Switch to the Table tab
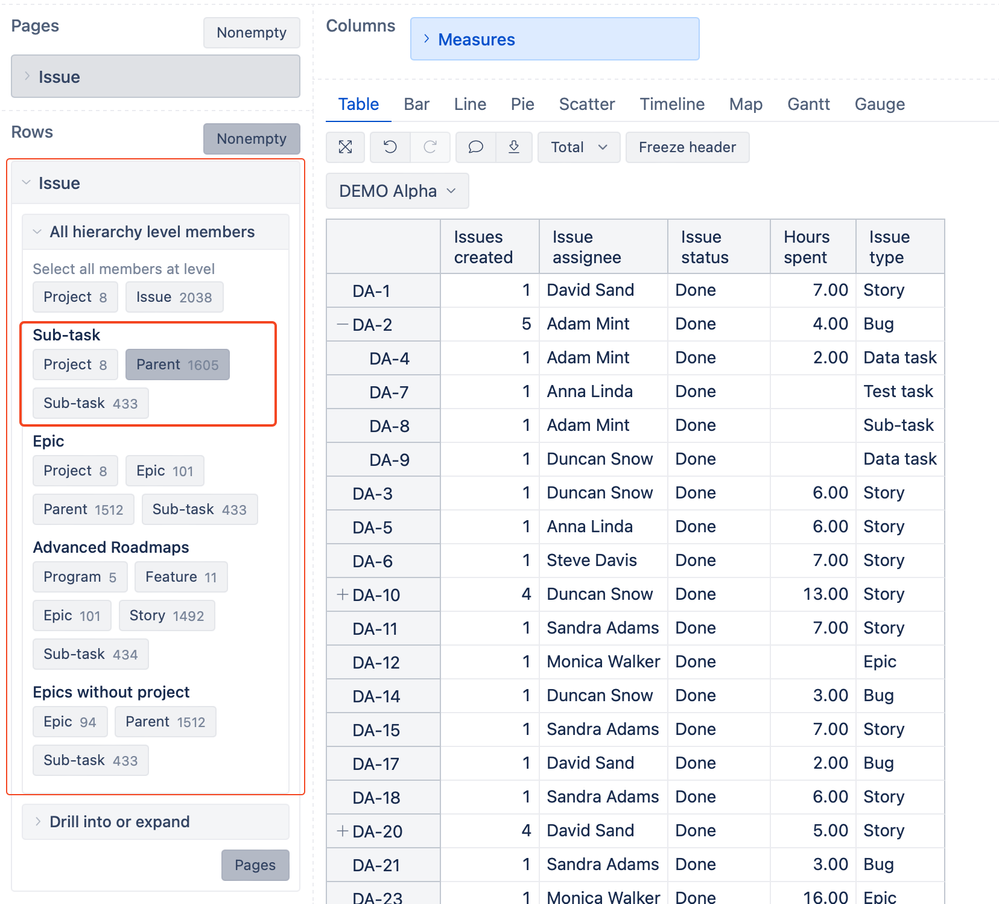 [x=358, y=104]
